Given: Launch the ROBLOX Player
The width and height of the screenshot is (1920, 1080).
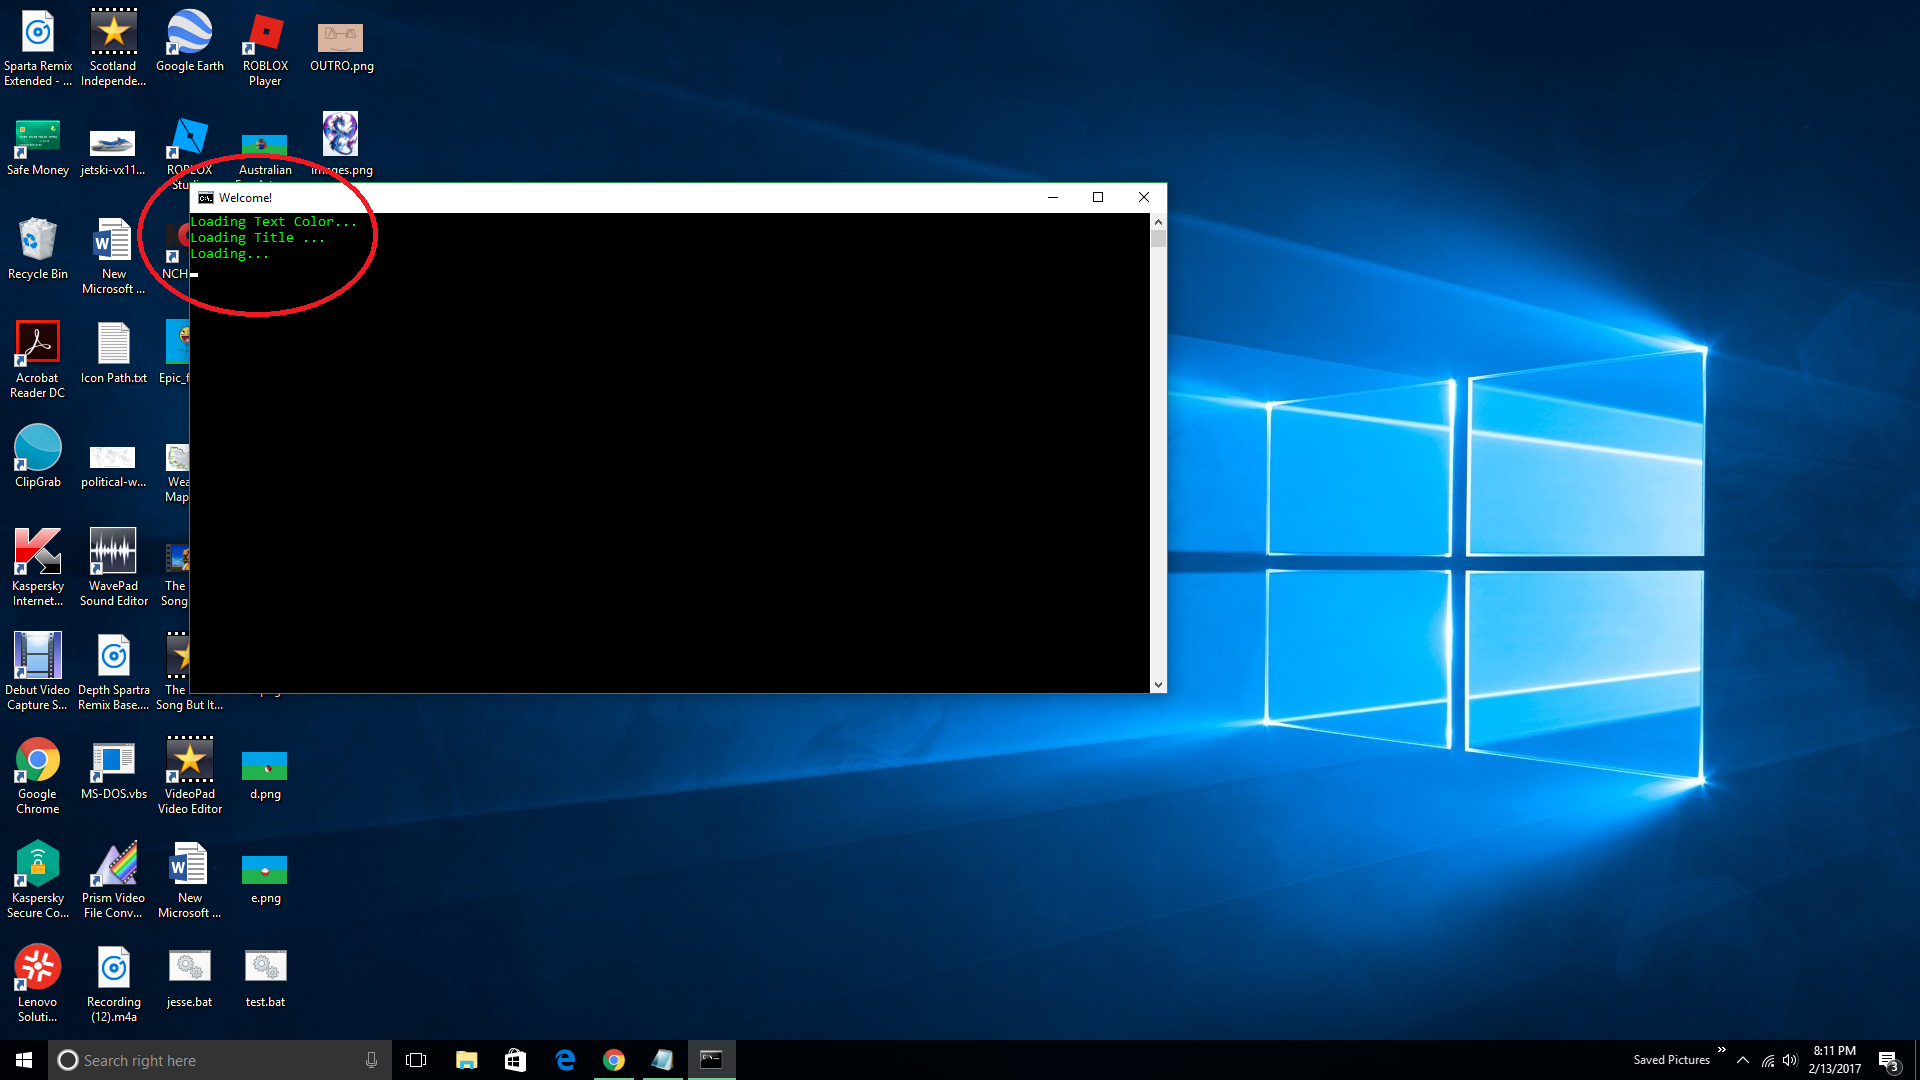Looking at the screenshot, I should coord(264,31).
